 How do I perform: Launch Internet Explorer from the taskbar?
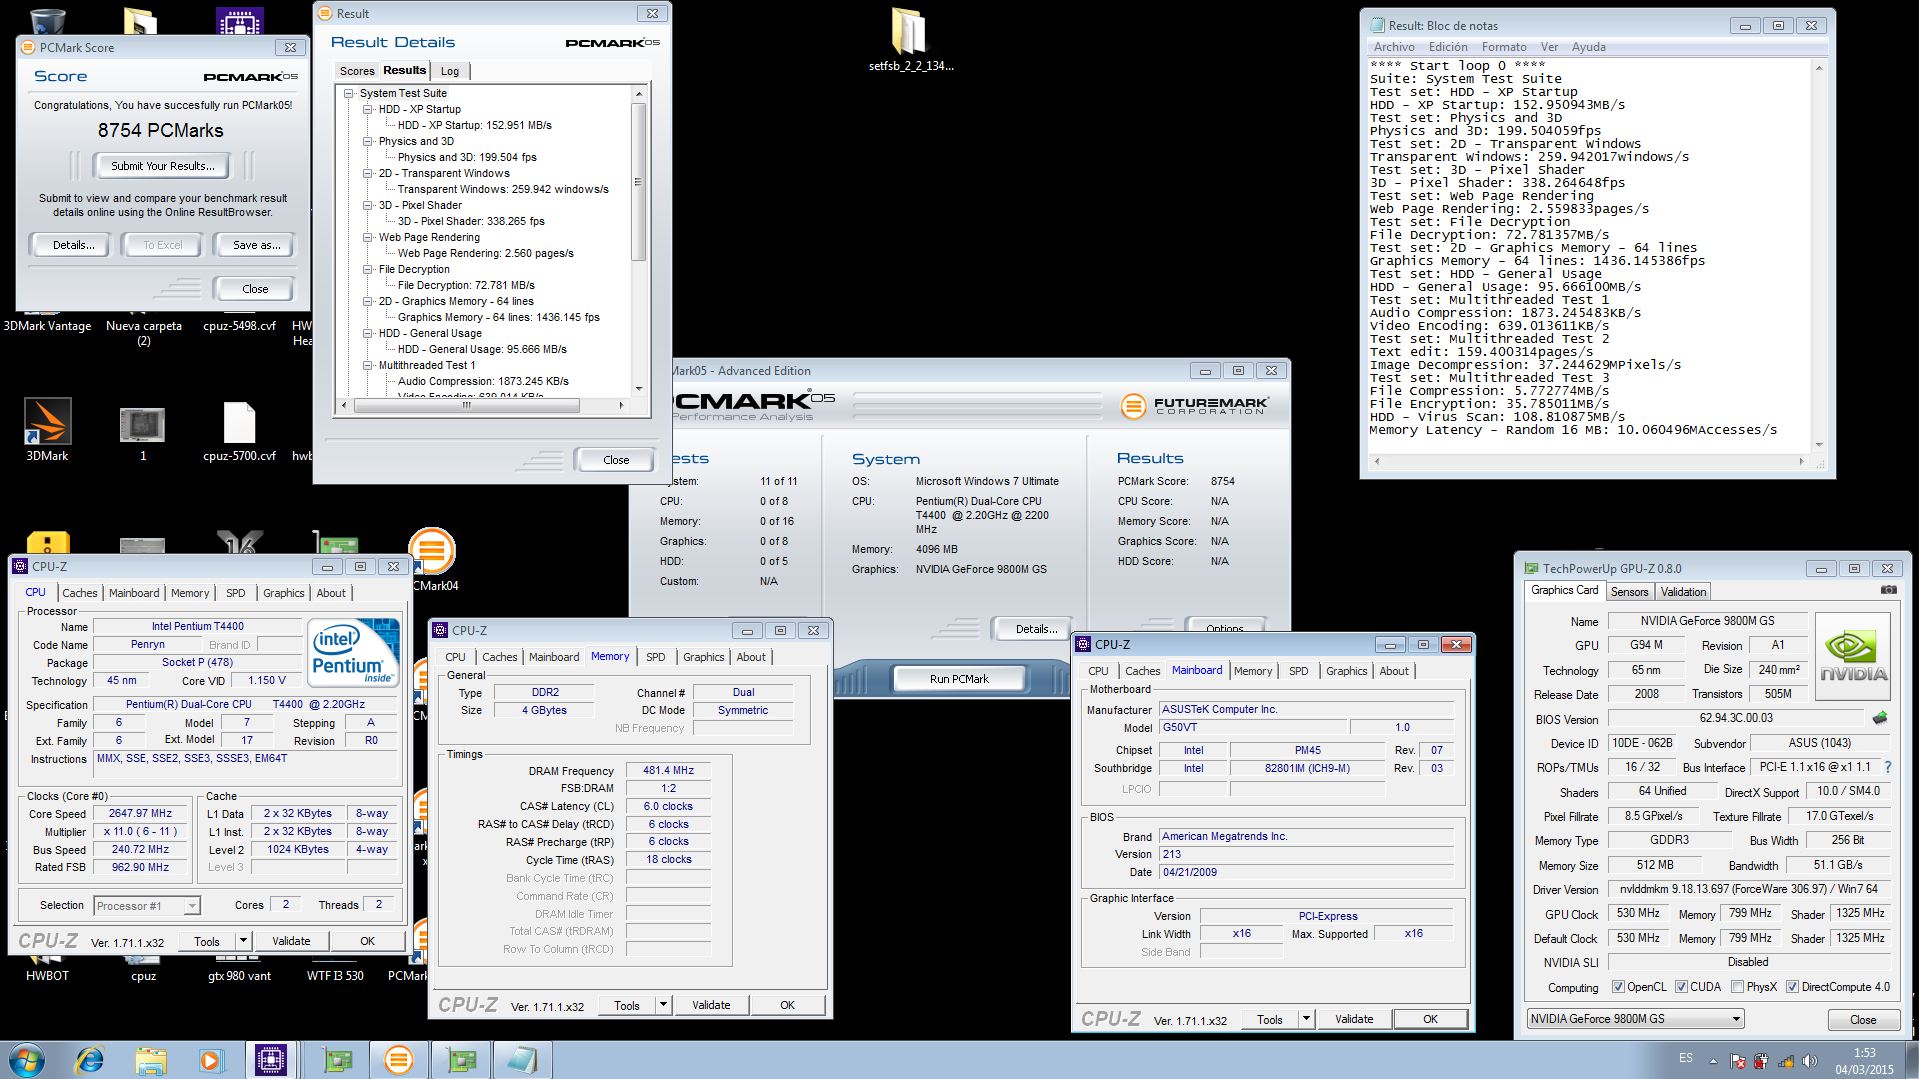point(90,1060)
